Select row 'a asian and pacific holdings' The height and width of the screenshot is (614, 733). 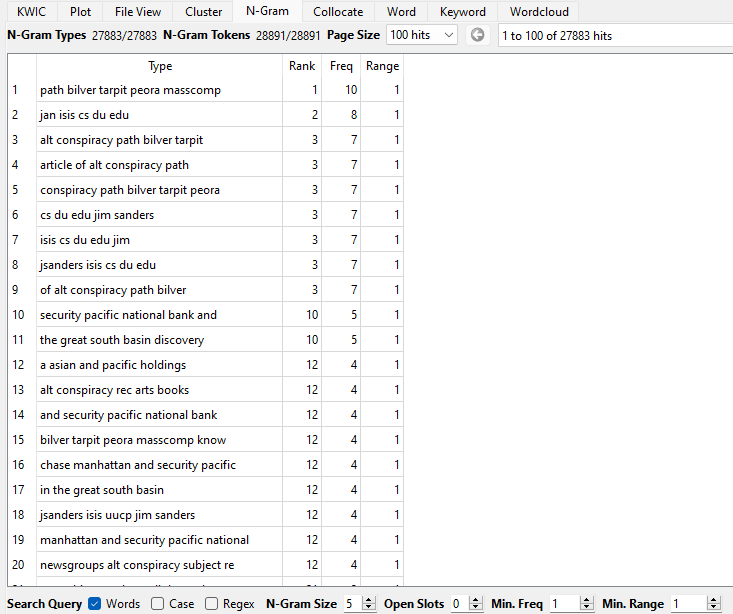pos(205,365)
